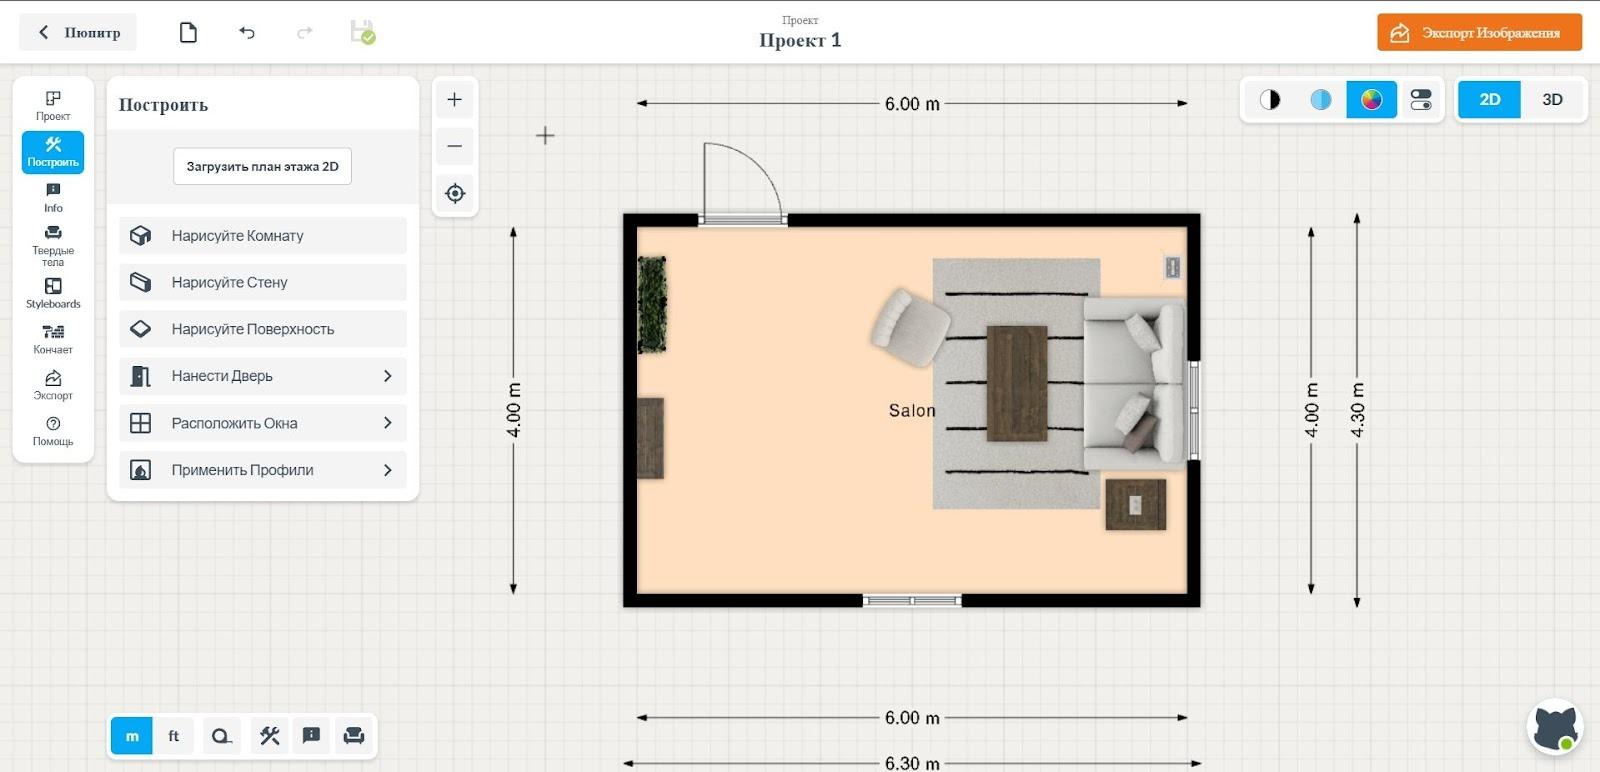This screenshot has width=1600, height=772.
Task: Click the save project icon
Action: tap(362, 33)
